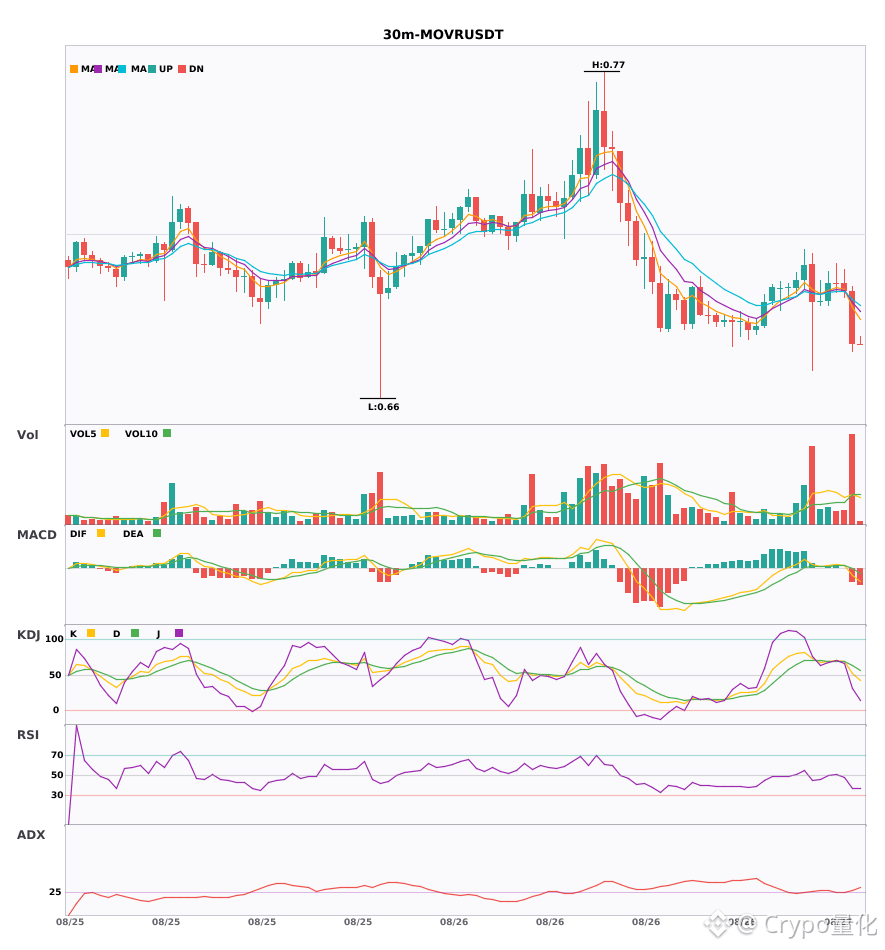The image size is (885, 950).
Task: Click the DEA green legend swatch
Action: (157, 533)
